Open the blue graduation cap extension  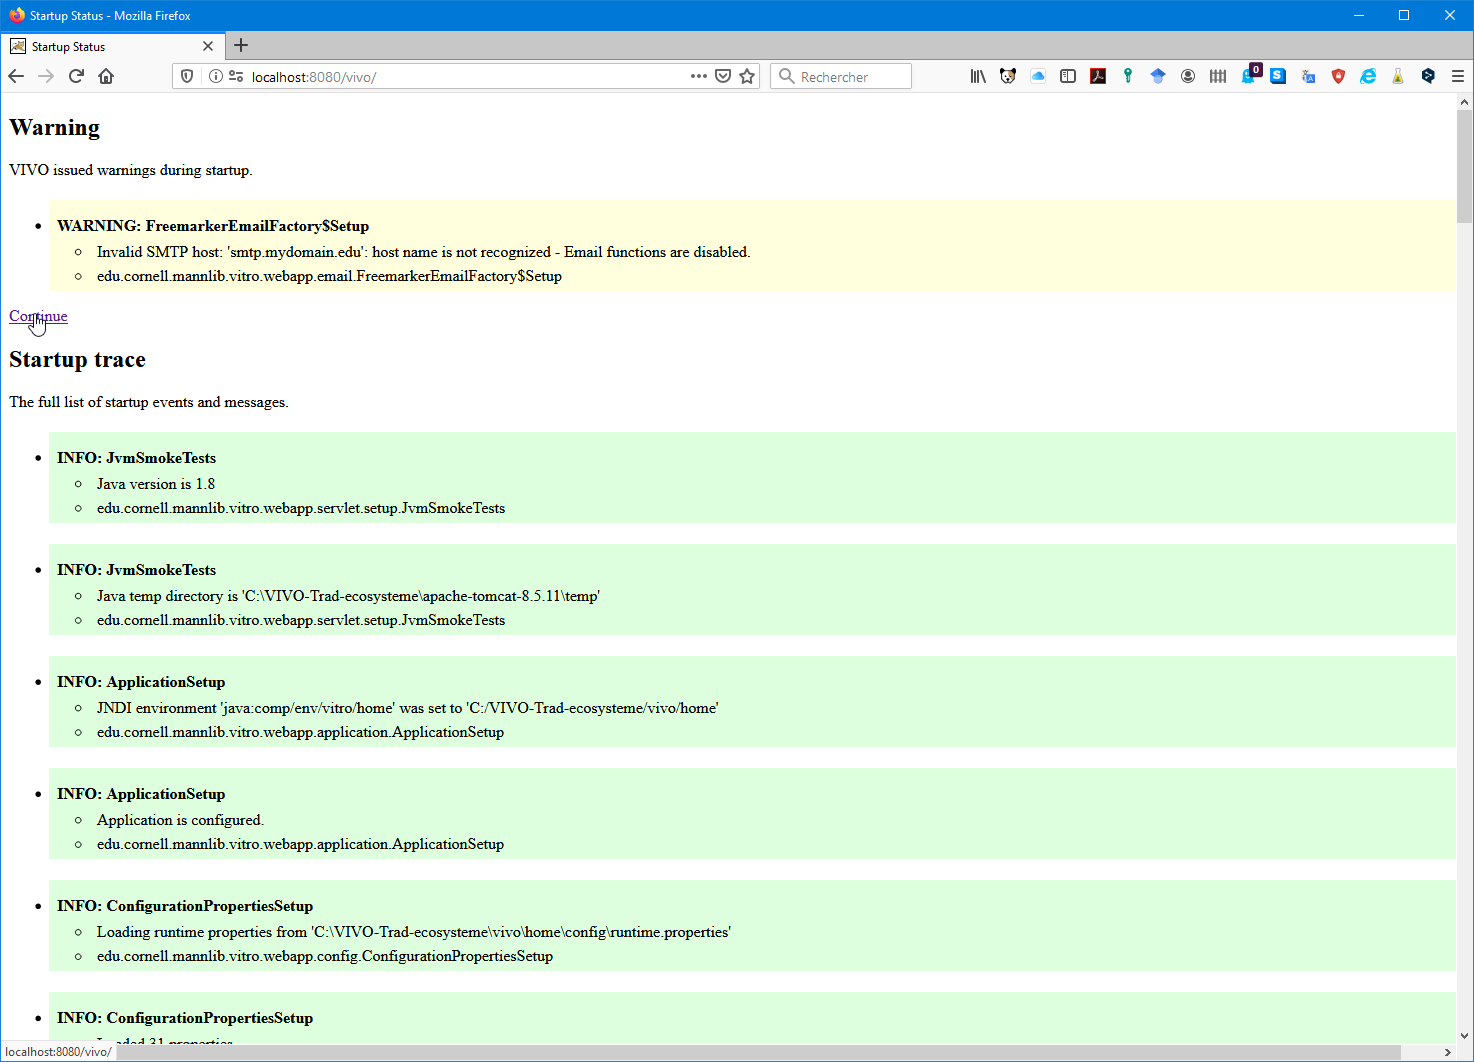click(1158, 76)
